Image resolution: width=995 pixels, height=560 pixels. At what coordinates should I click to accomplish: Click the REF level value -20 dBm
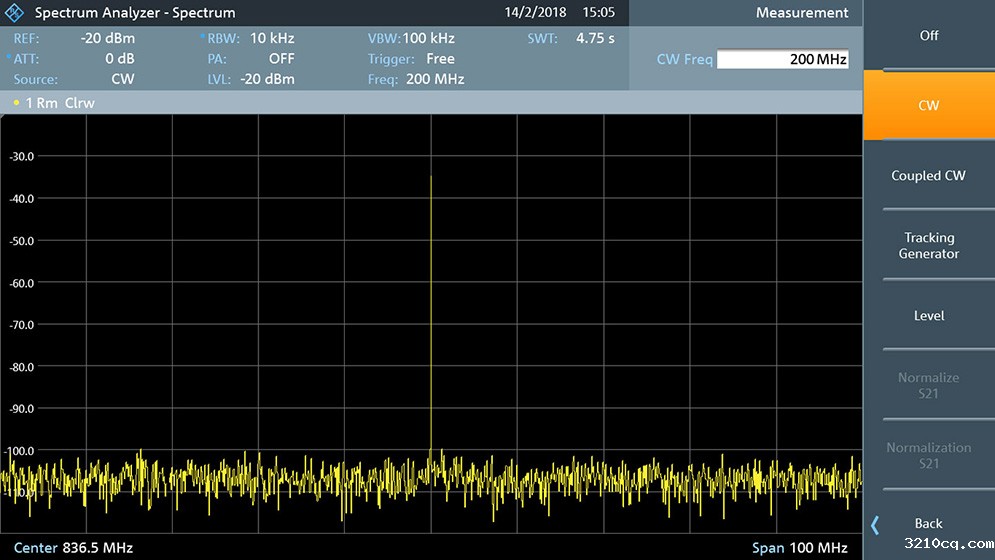[x=108, y=38]
